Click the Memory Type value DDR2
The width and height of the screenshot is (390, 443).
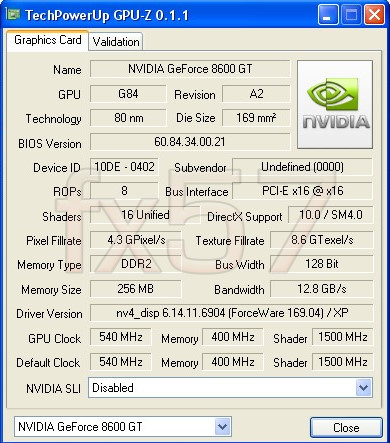click(x=136, y=264)
